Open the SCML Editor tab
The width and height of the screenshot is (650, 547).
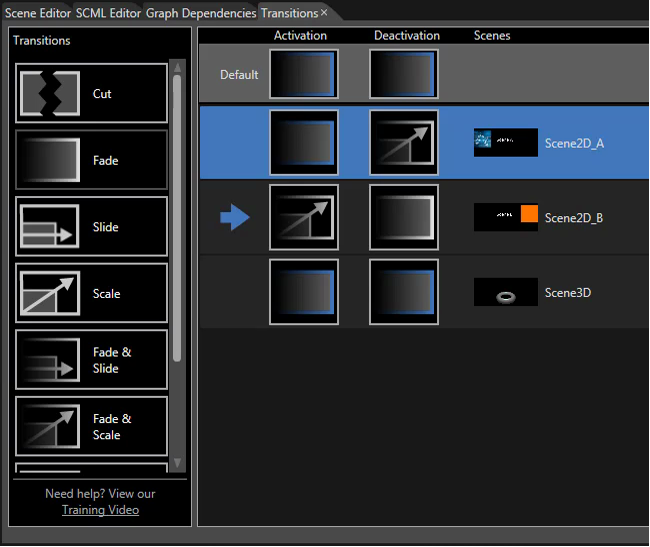point(109,13)
